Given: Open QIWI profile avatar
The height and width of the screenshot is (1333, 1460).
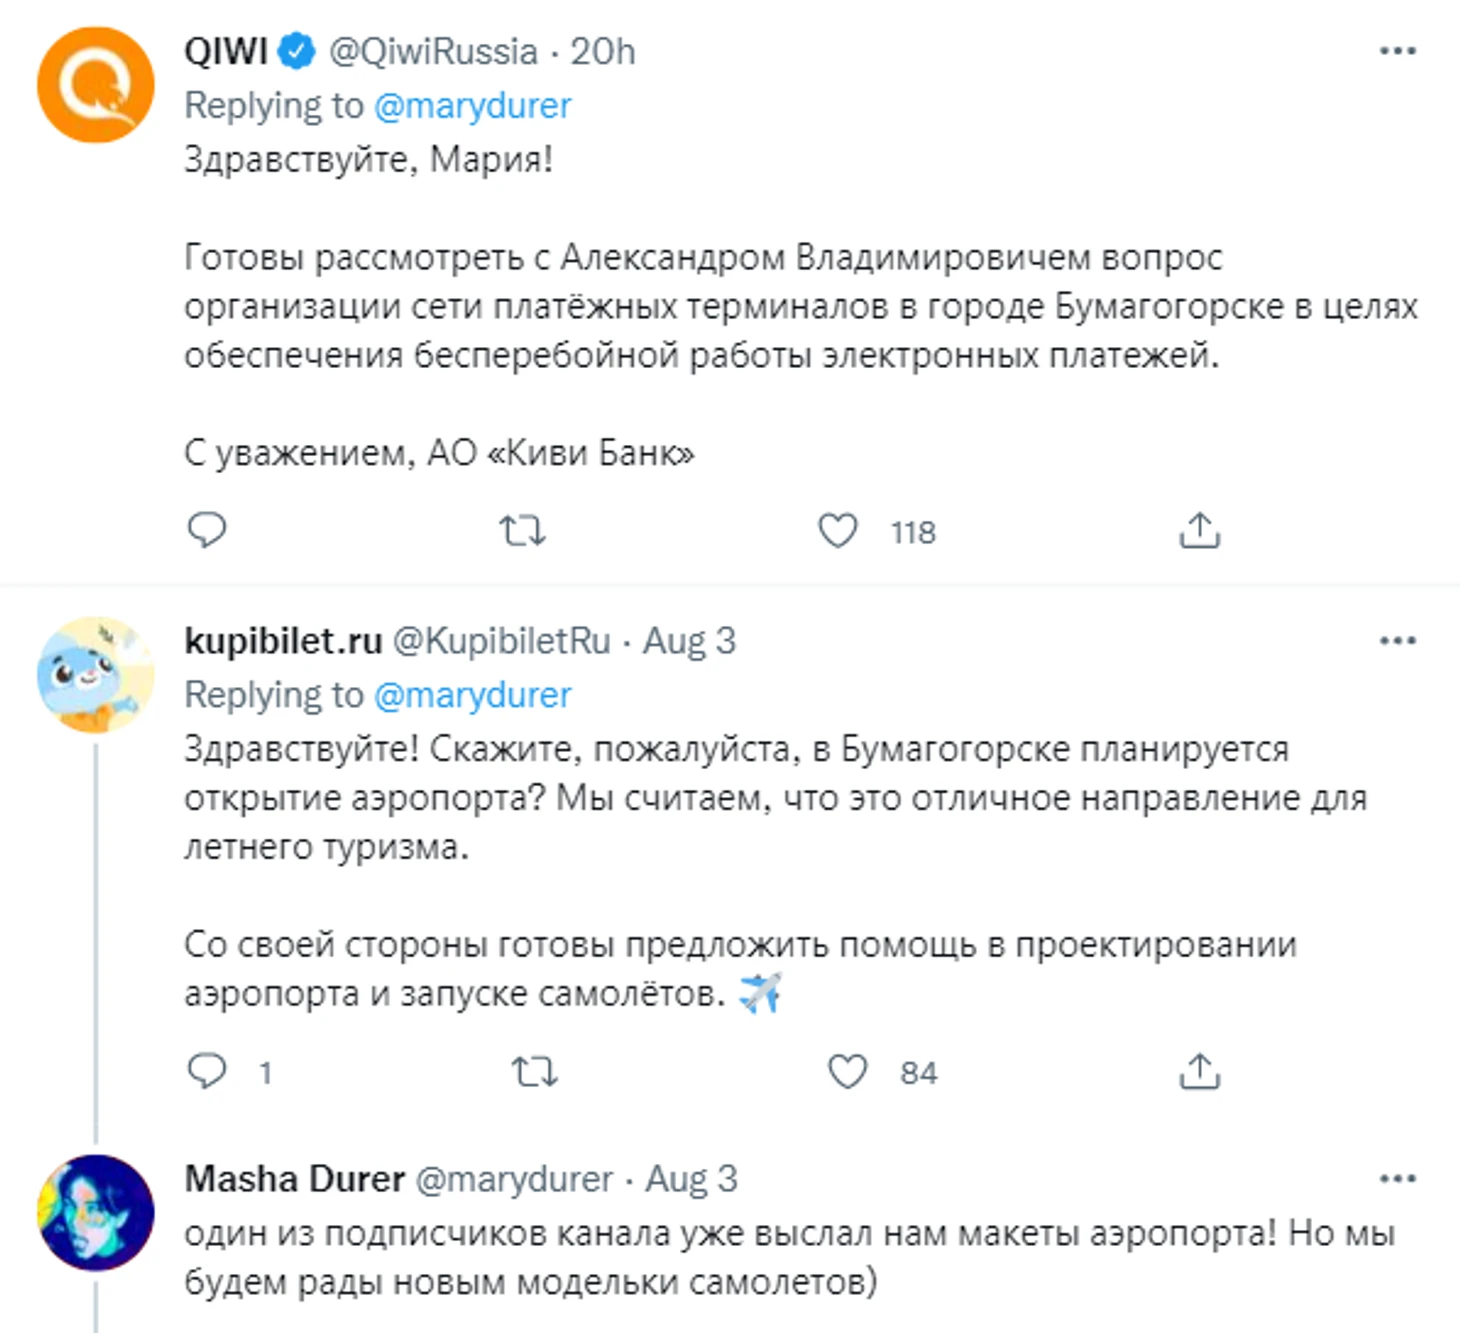Looking at the screenshot, I should (96, 84).
